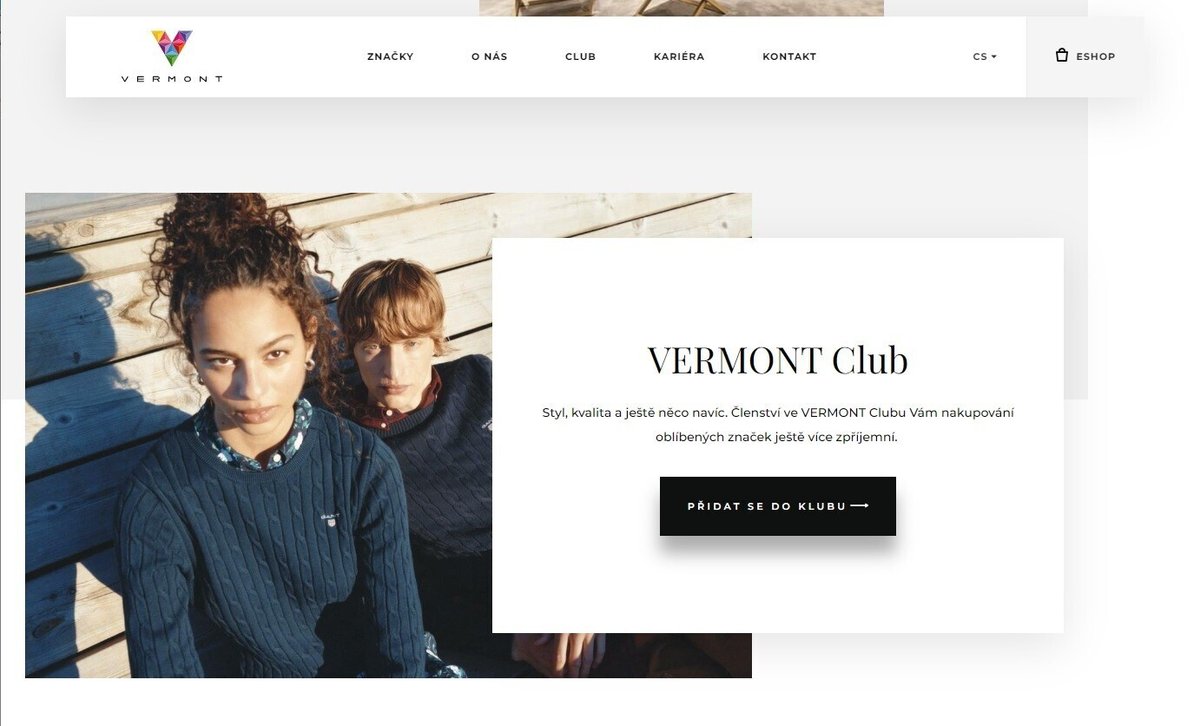This screenshot has height=726, width=1200.
Task: Select the VERMONT Club heading
Action: pos(778,360)
